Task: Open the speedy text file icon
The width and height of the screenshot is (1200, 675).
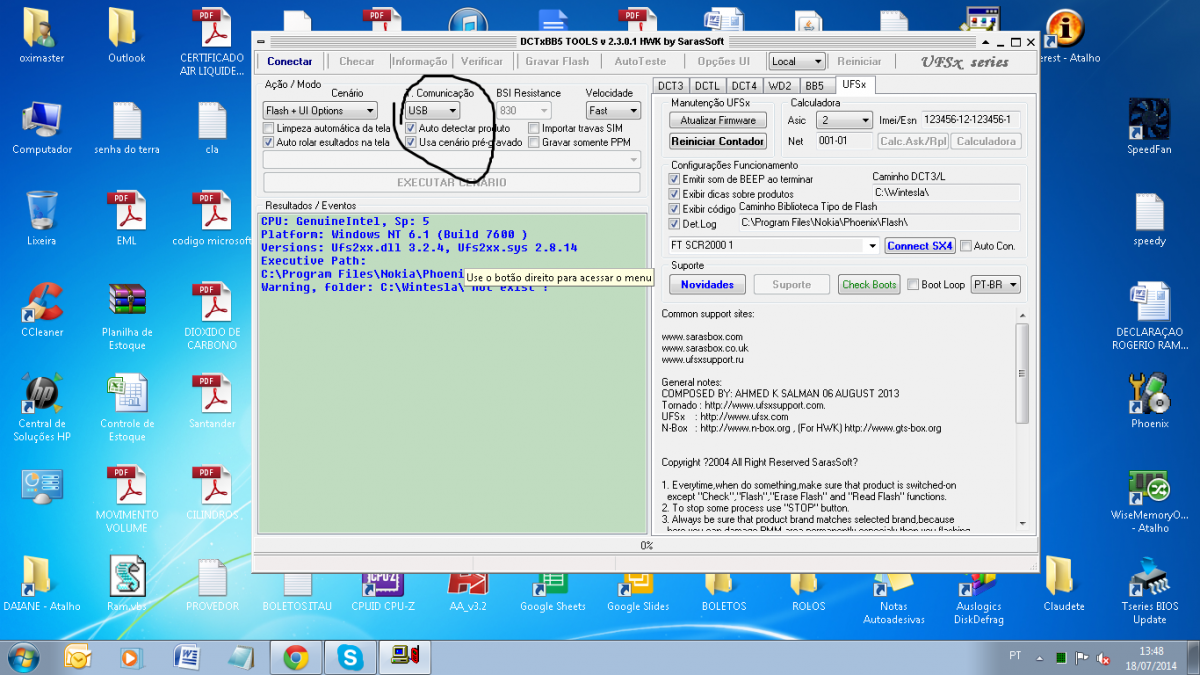Action: point(1149,219)
